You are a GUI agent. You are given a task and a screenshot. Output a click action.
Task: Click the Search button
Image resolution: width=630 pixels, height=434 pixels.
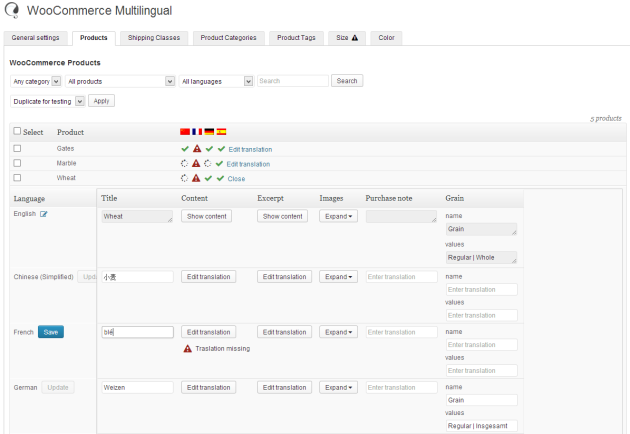point(347,81)
